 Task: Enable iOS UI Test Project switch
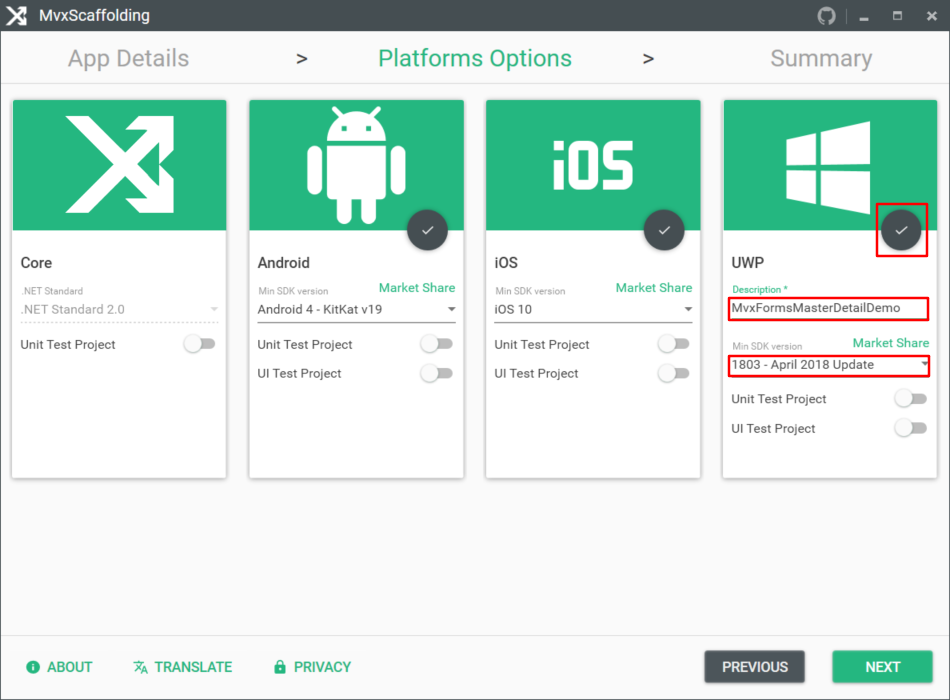674,373
